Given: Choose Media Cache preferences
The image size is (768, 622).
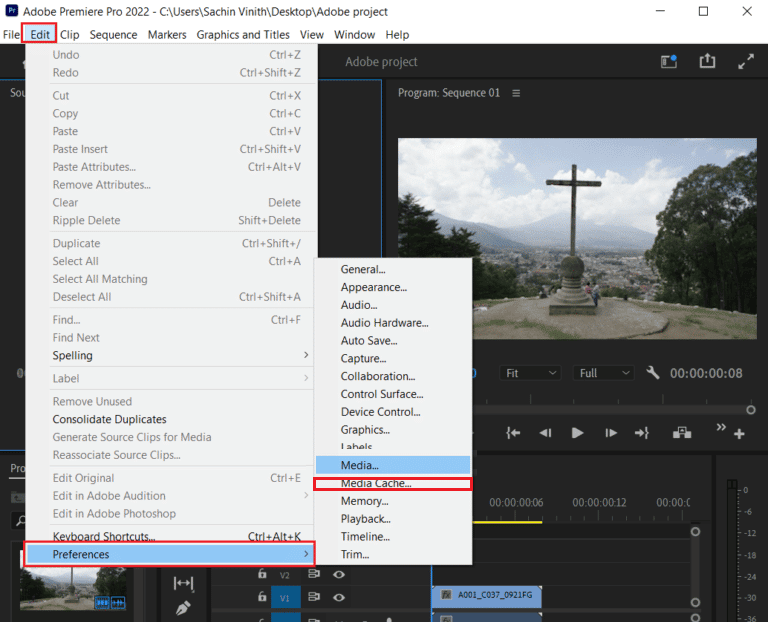Looking at the screenshot, I should [x=393, y=483].
